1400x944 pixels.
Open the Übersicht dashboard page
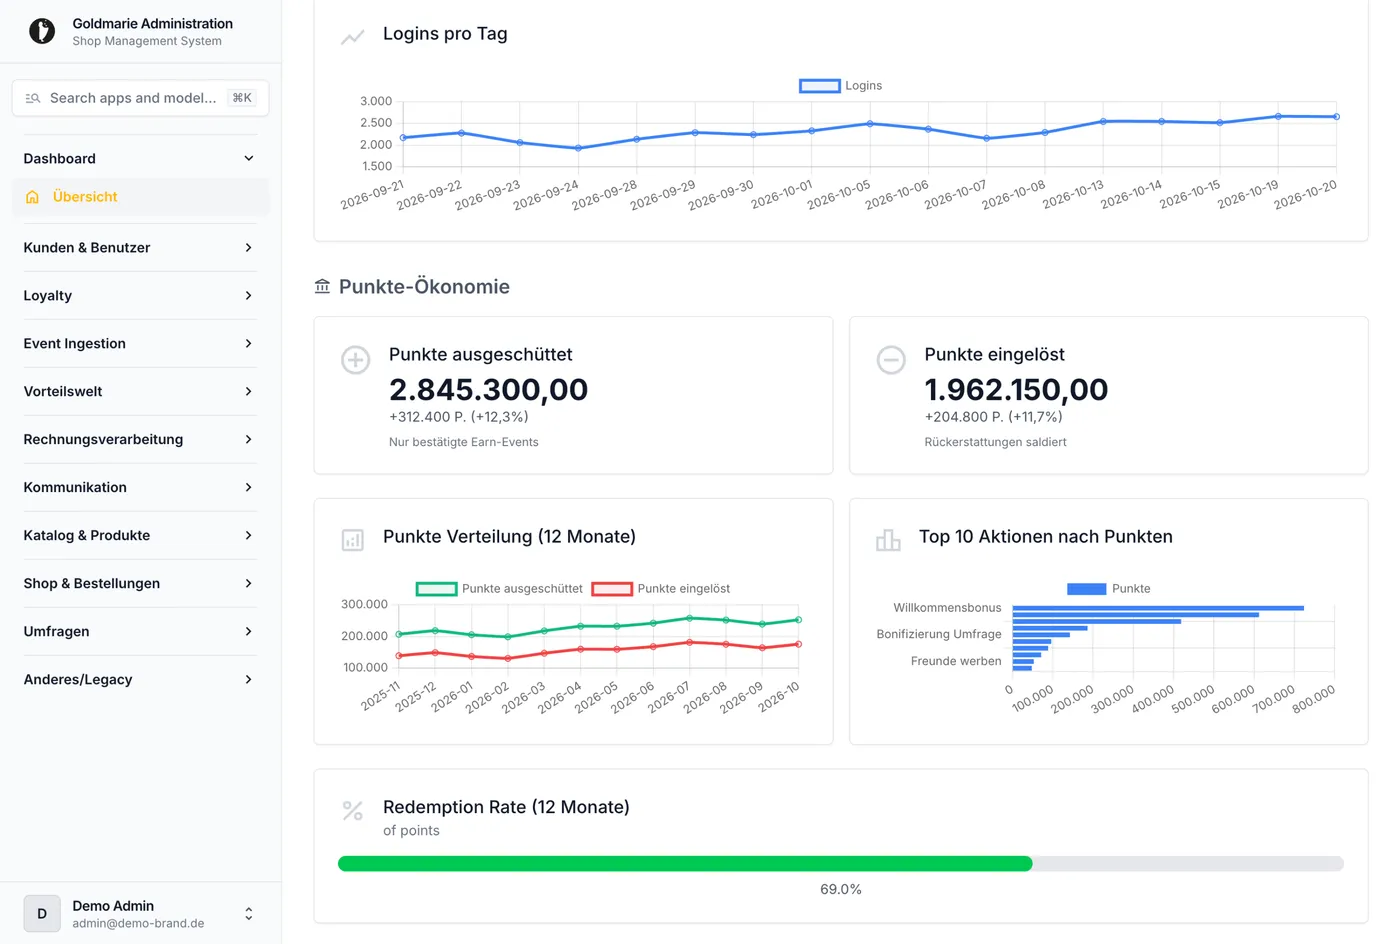140,197
